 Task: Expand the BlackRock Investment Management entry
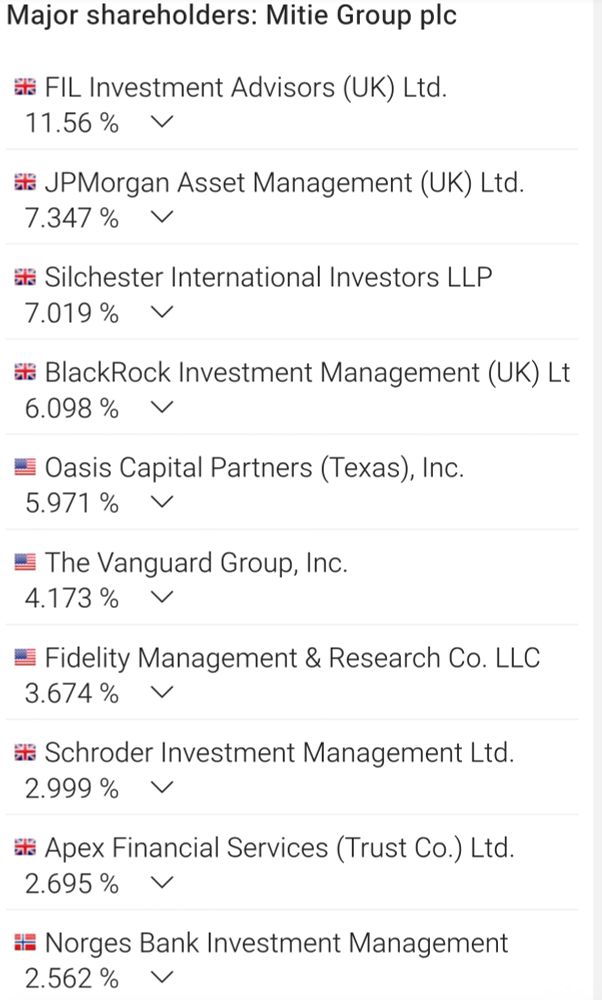[162, 409]
